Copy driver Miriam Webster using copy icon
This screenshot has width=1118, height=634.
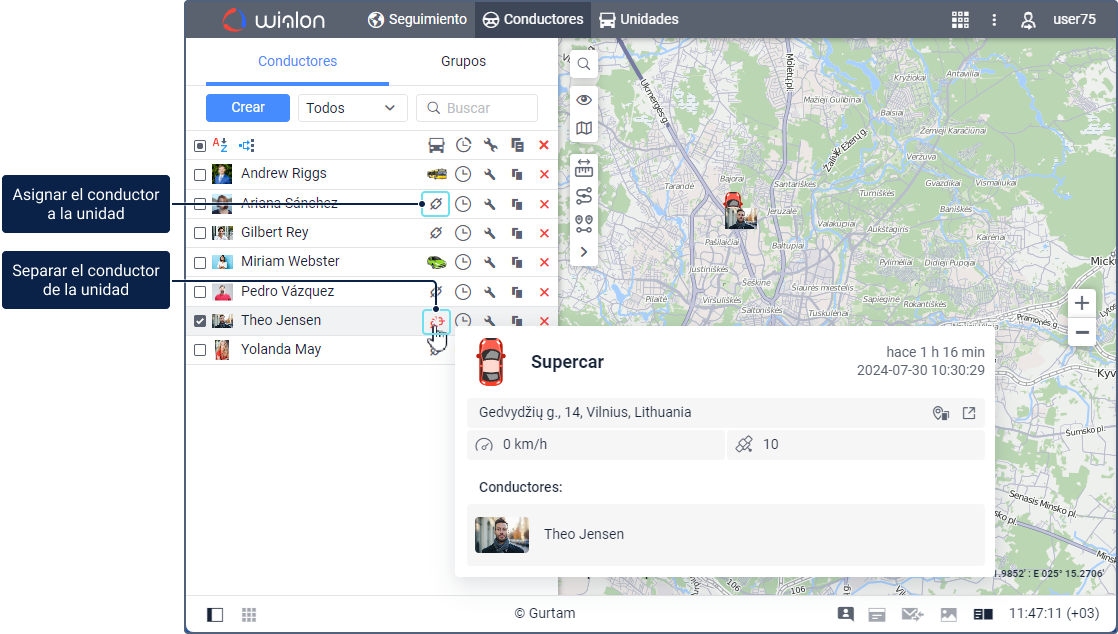[517, 262]
